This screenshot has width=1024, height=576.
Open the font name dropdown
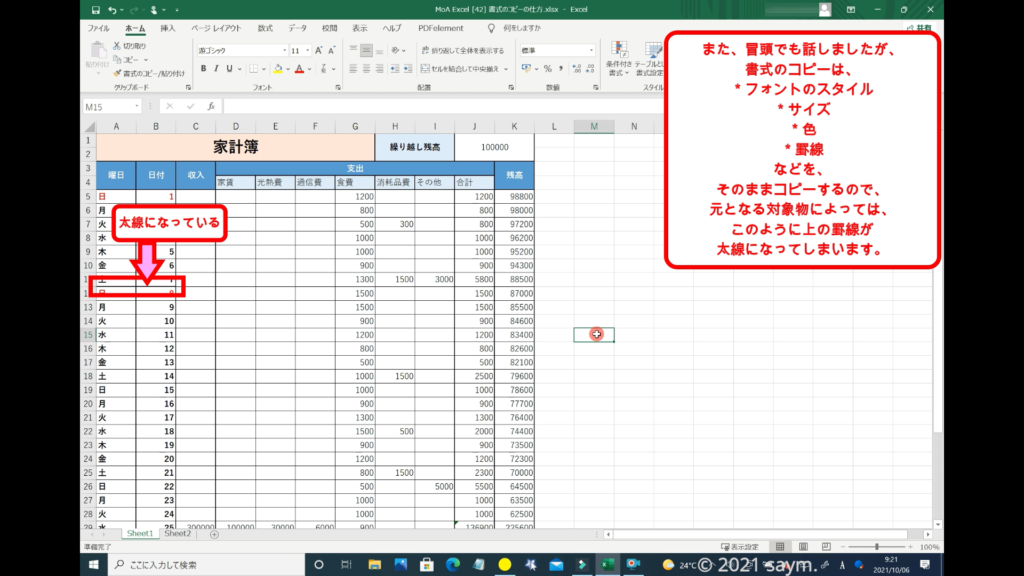click(x=283, y=50)
